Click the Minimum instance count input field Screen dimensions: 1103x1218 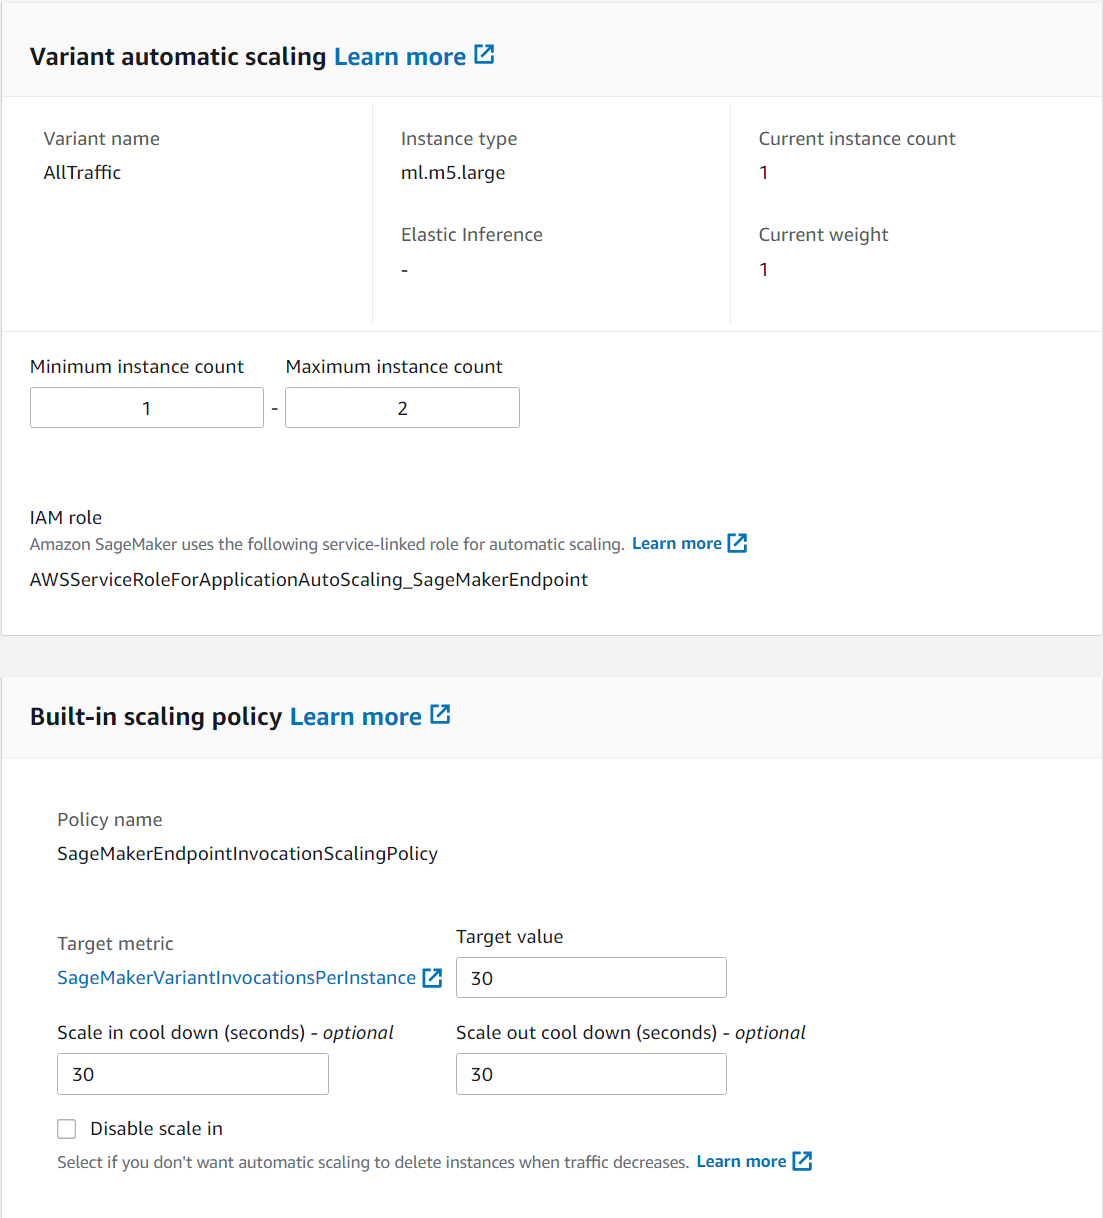pos(146,407)
